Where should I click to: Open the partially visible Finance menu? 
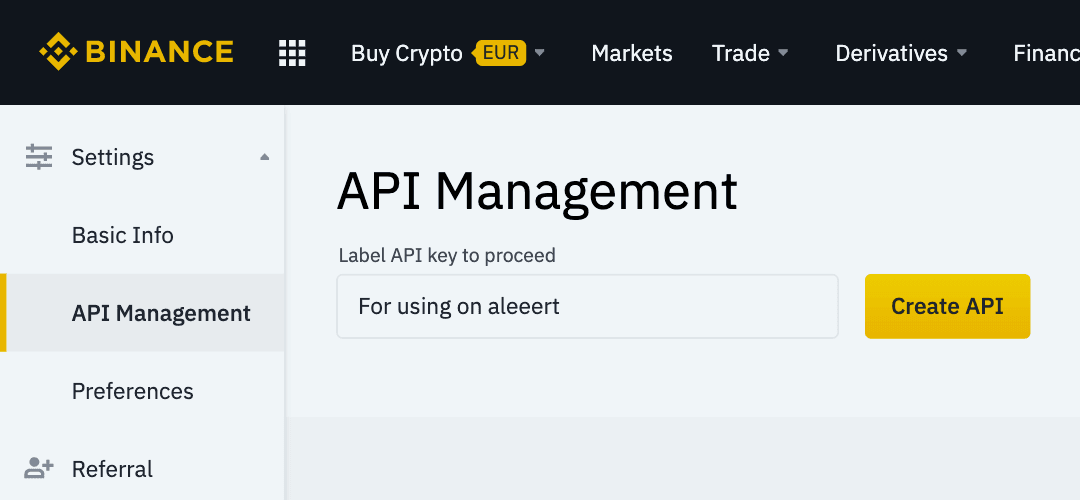[x=1046, y=53]
